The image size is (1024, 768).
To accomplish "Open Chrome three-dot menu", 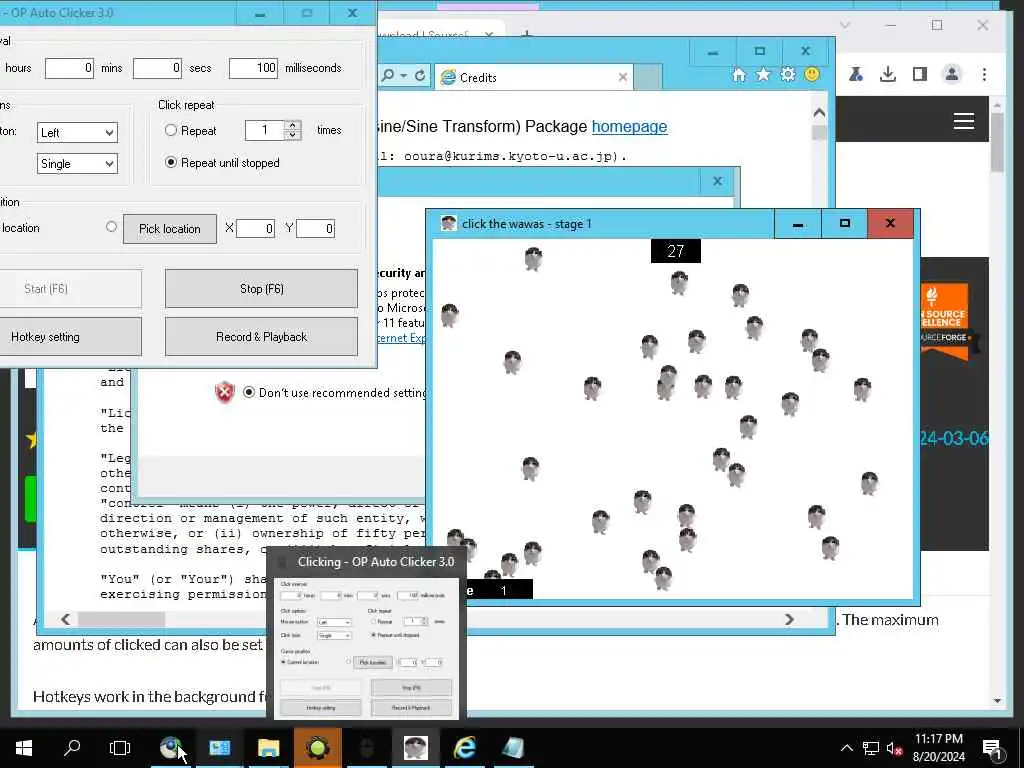I will pyautogui.click(x=984, y=74).
